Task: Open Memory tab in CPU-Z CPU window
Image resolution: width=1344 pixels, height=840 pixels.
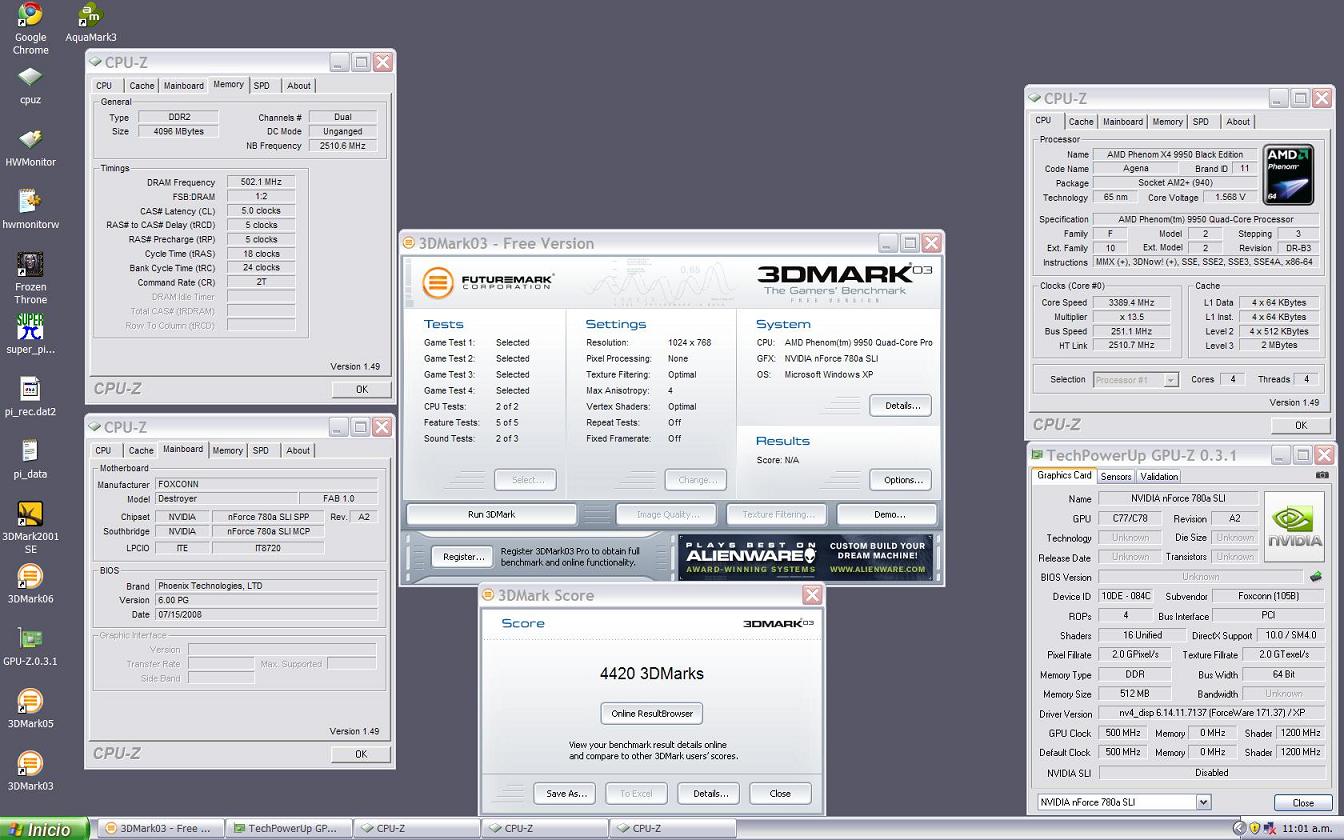Action: tap(1167, 122)
